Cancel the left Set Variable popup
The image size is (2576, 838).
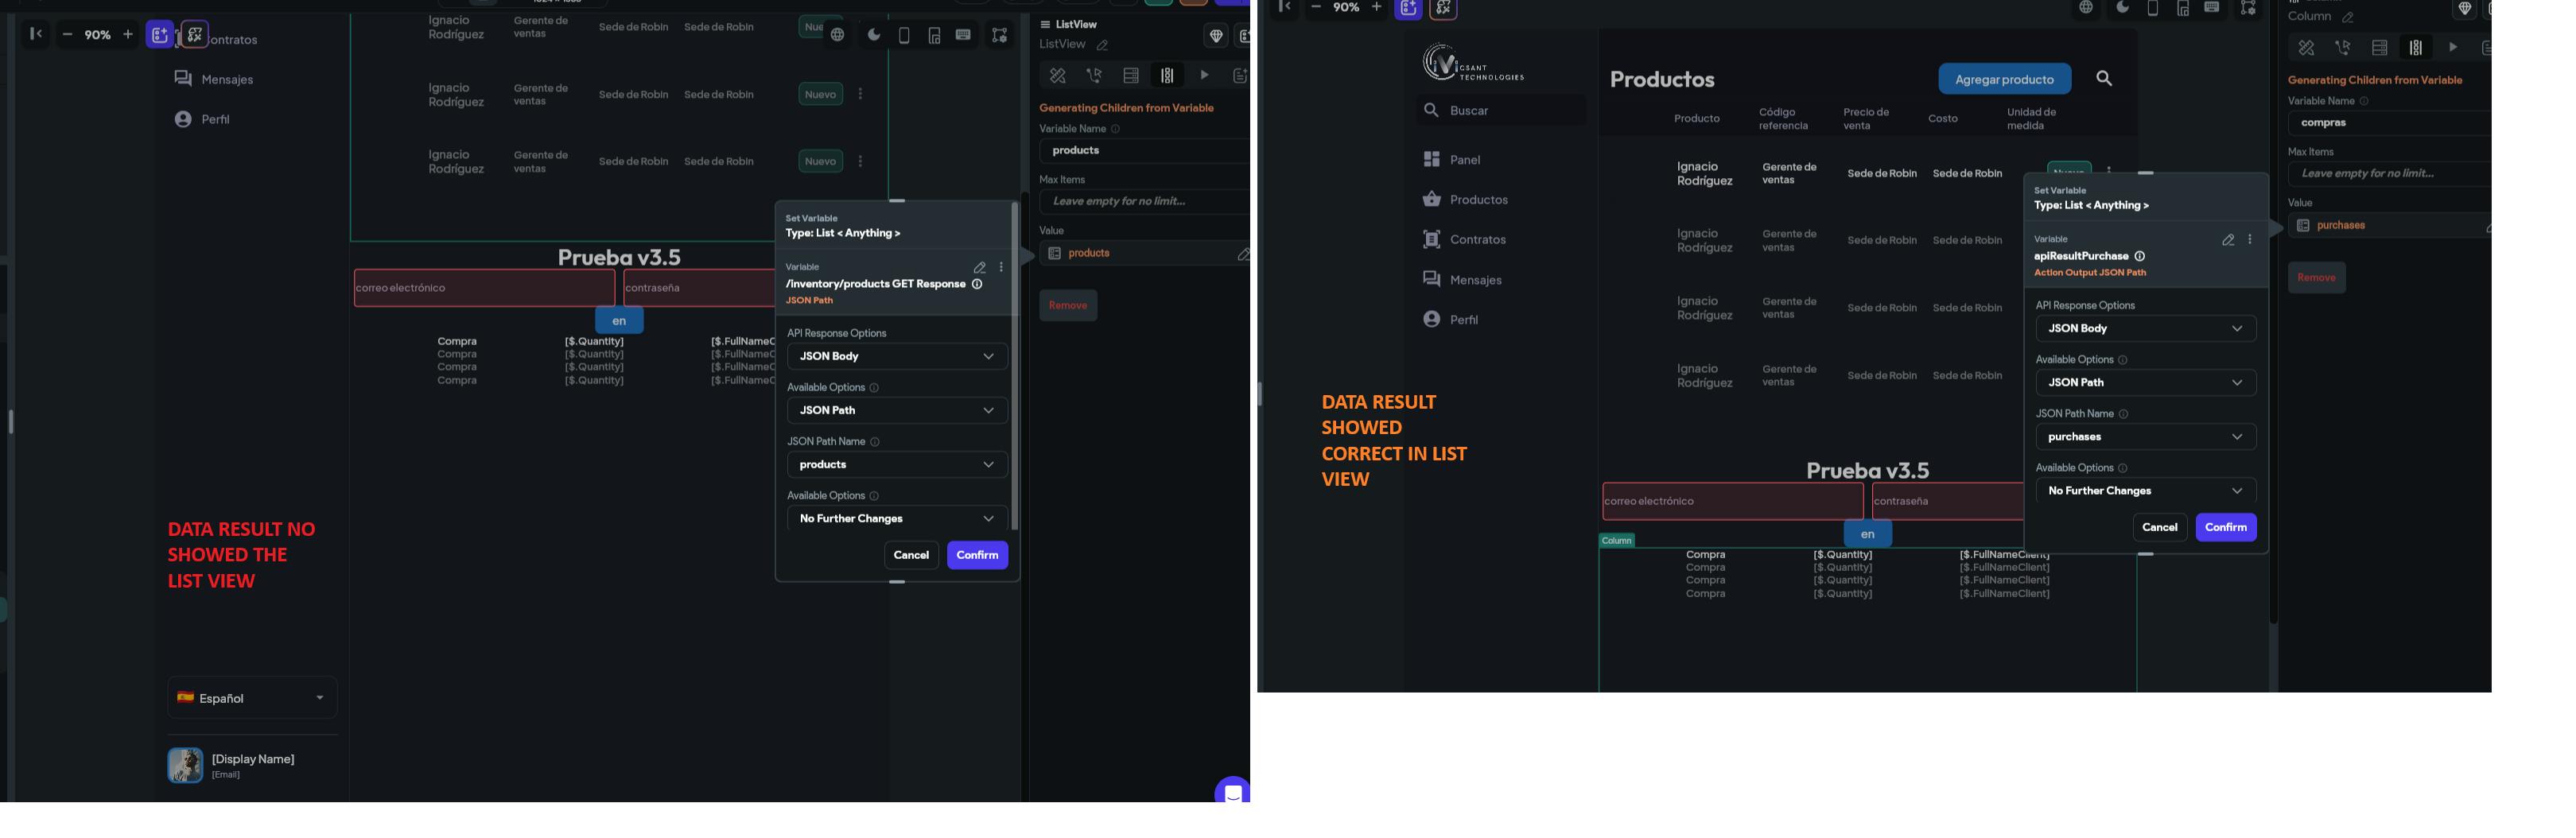click(x=911, y=555)
